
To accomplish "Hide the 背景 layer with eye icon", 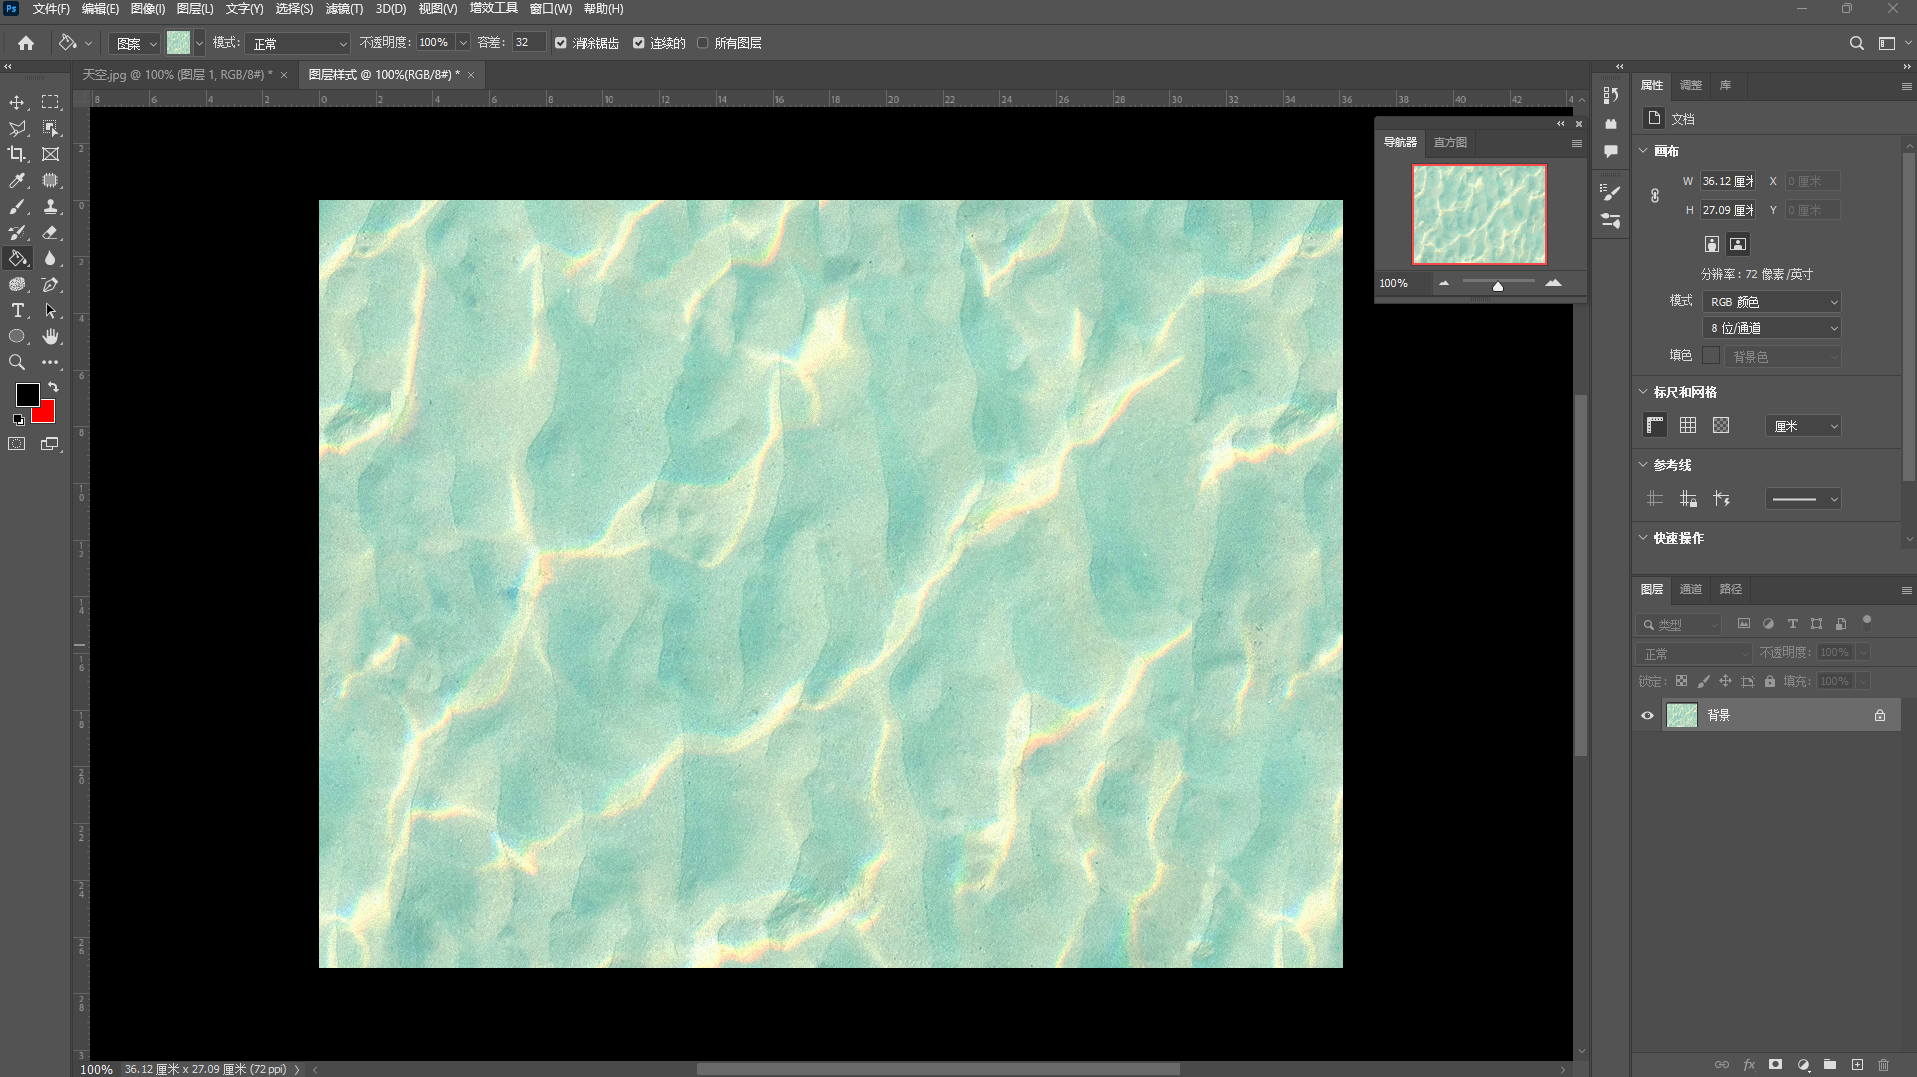I will tap(1647, 715).
